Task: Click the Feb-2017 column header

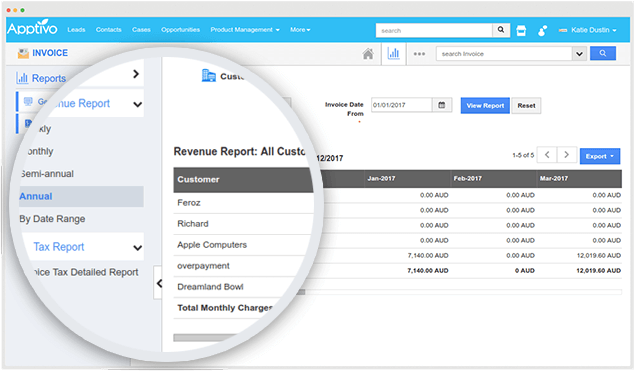Action: coord(494,179)
